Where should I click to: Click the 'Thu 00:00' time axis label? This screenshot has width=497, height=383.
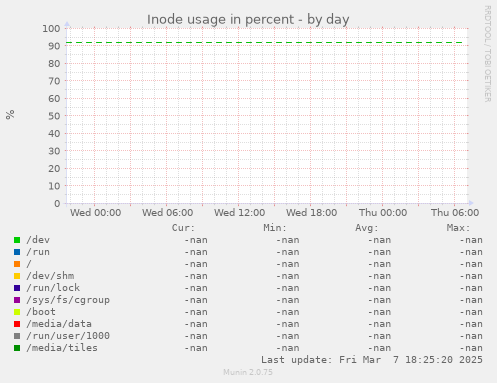[383, 213]
